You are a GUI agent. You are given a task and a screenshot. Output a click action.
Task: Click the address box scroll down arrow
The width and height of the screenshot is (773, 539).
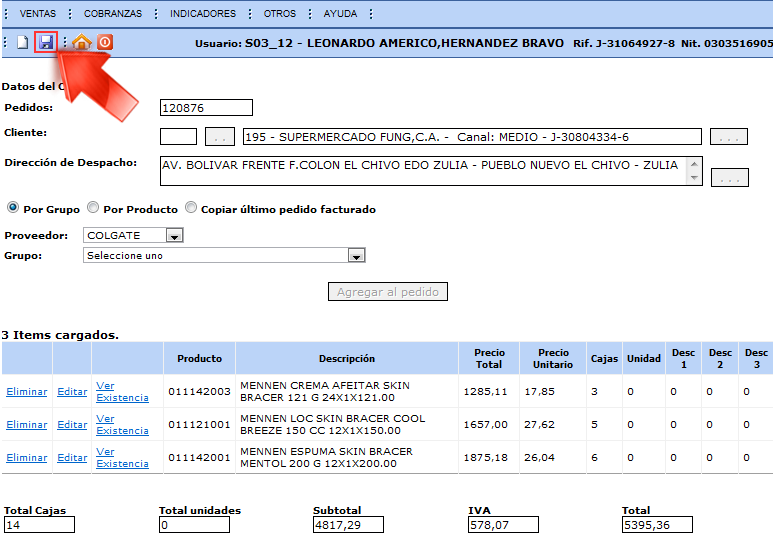pyautogui.click(x=694, y=178)
